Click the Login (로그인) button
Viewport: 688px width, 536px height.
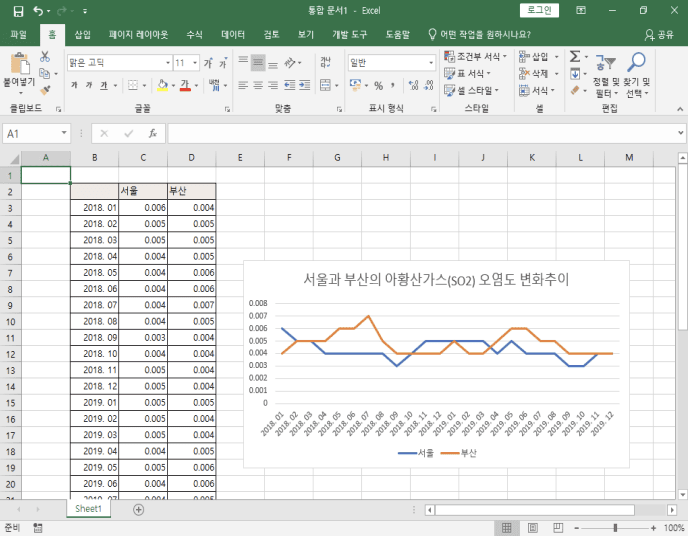click(x=540, y=11)
